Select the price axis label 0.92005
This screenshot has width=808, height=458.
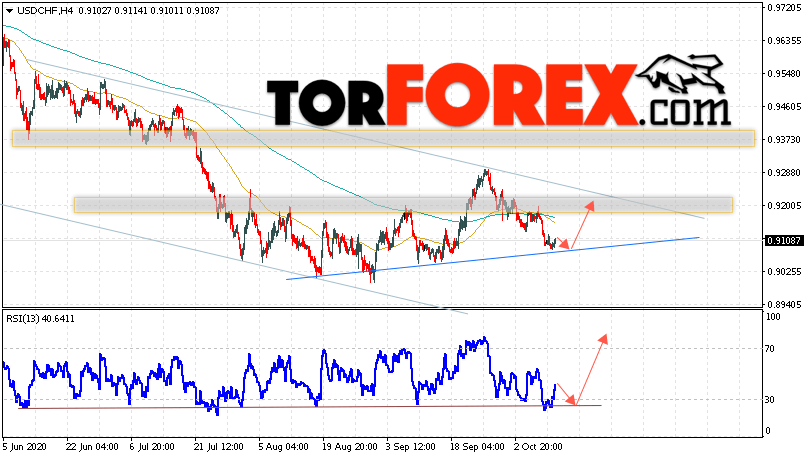click(784, 206)
